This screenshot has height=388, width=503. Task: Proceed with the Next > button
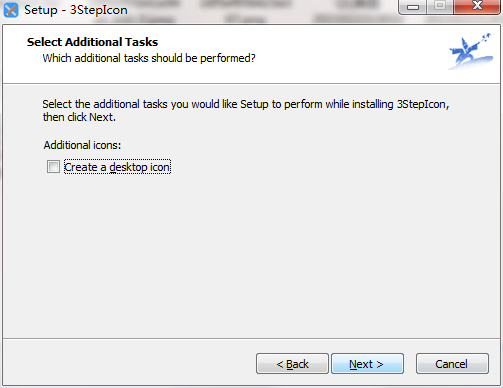click(x=367, y=364)
